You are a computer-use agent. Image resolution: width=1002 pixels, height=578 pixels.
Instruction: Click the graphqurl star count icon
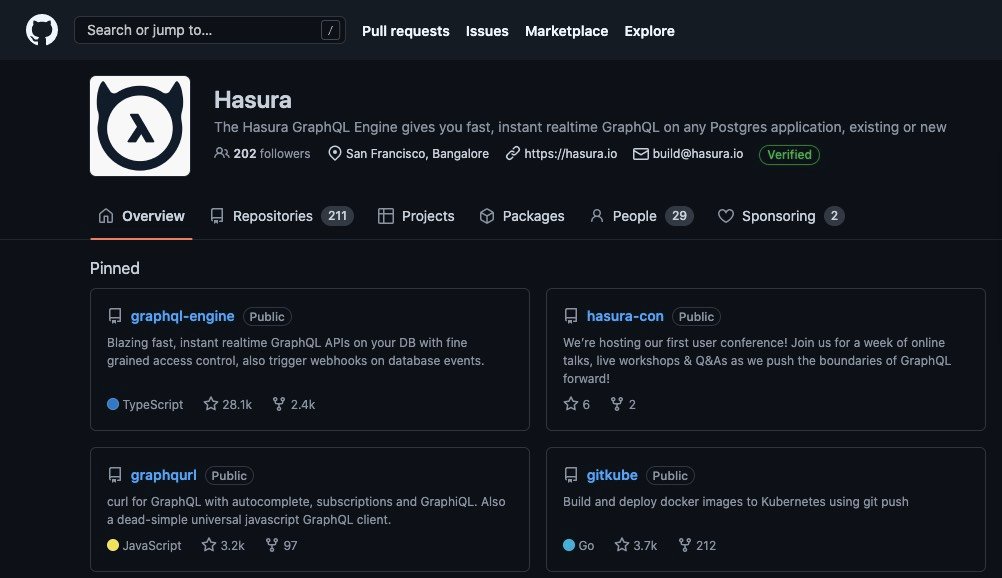209,545
